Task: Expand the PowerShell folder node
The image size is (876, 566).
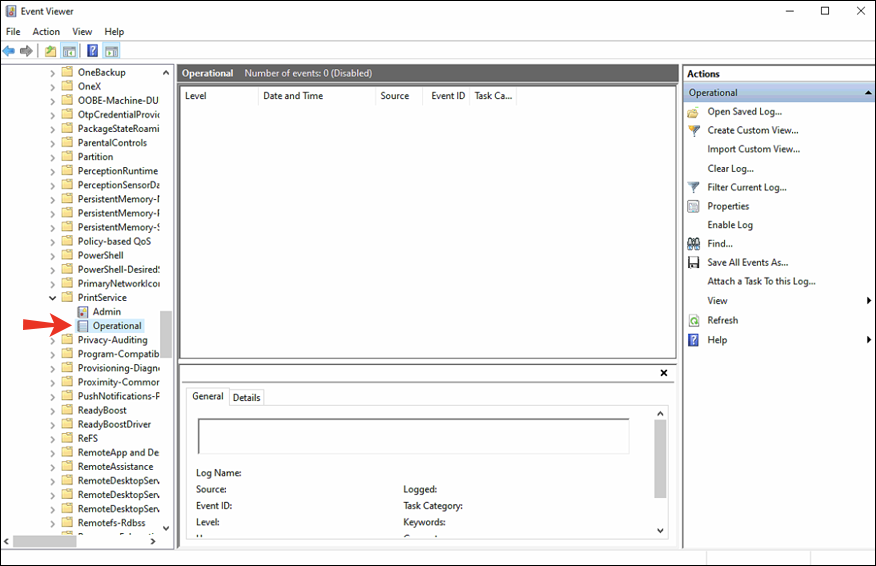Action: click(53, 256)
